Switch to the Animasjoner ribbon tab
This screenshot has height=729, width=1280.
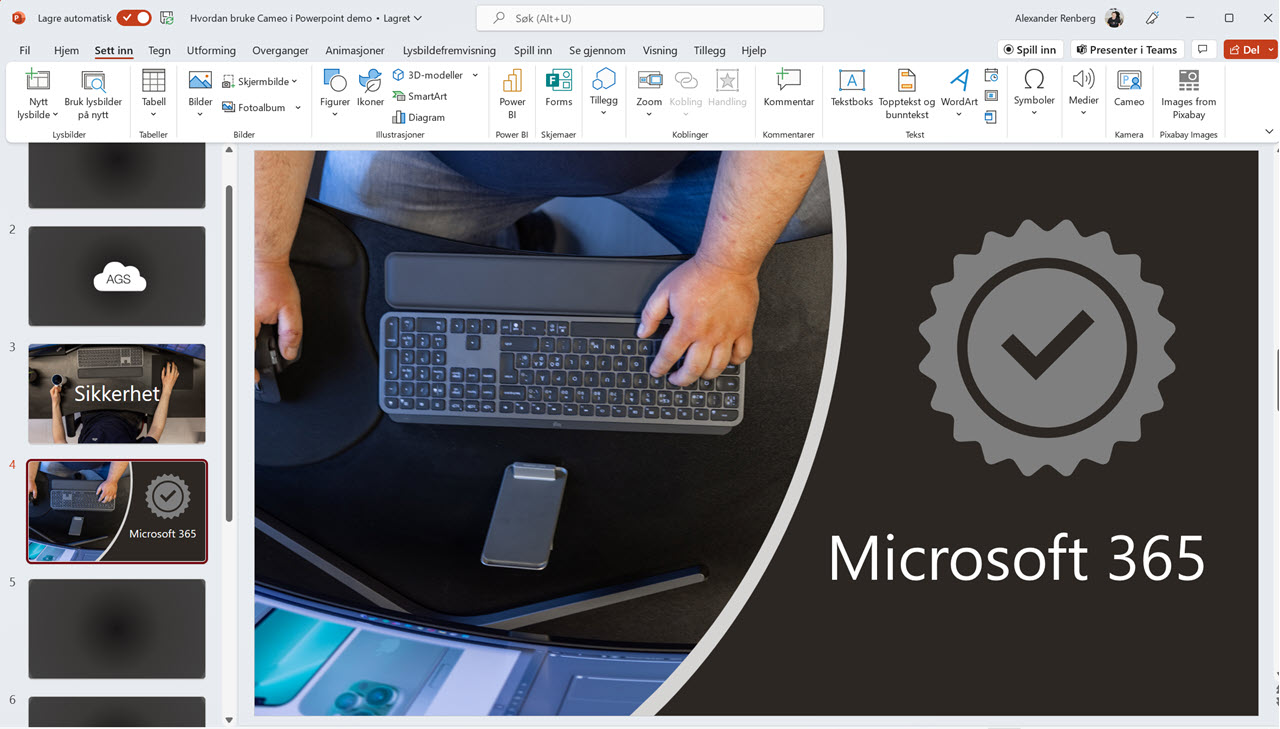[x=355, y=50]
